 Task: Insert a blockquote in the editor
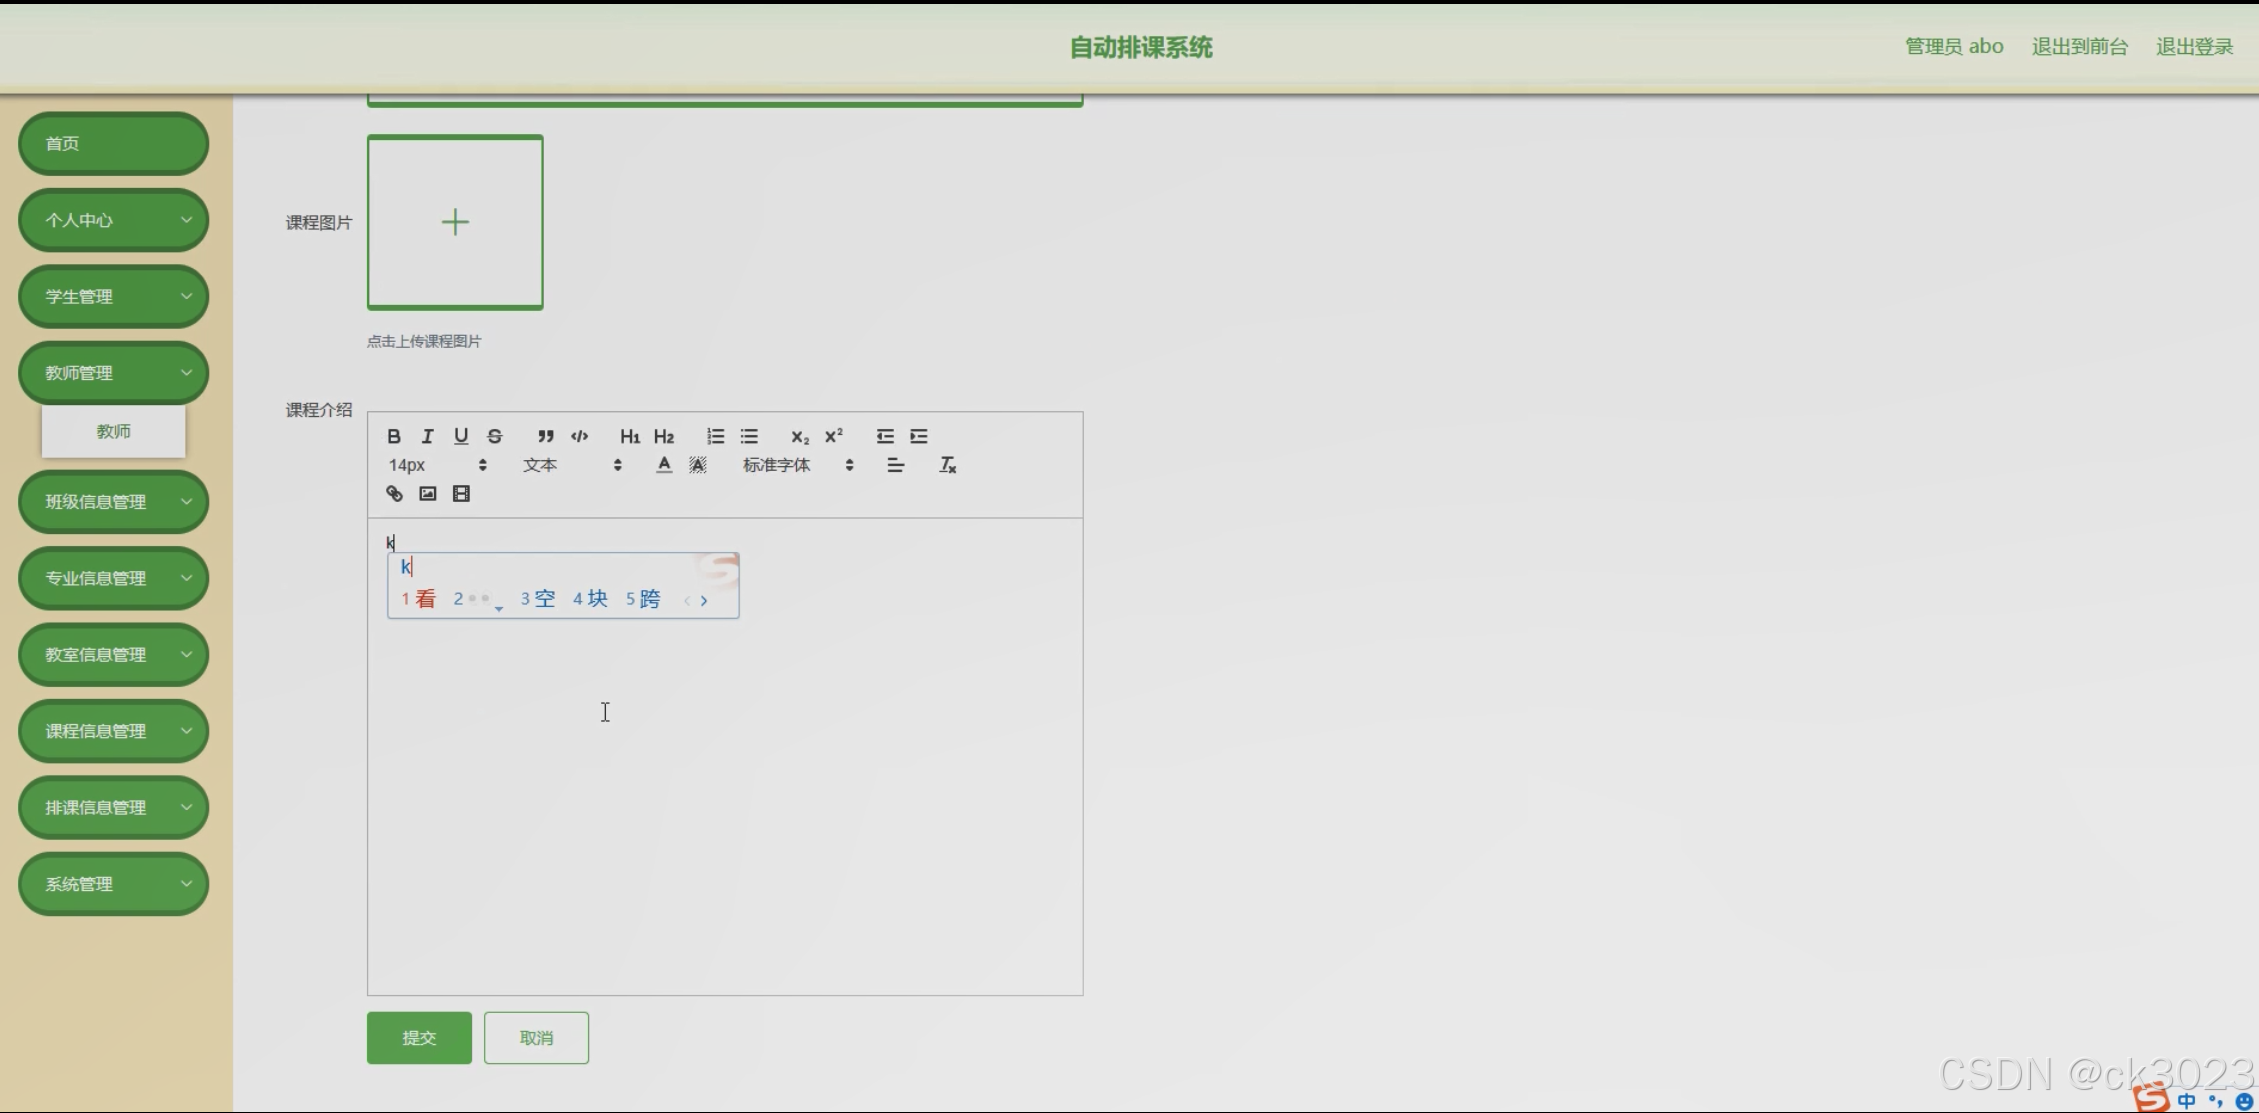[545, 436]
